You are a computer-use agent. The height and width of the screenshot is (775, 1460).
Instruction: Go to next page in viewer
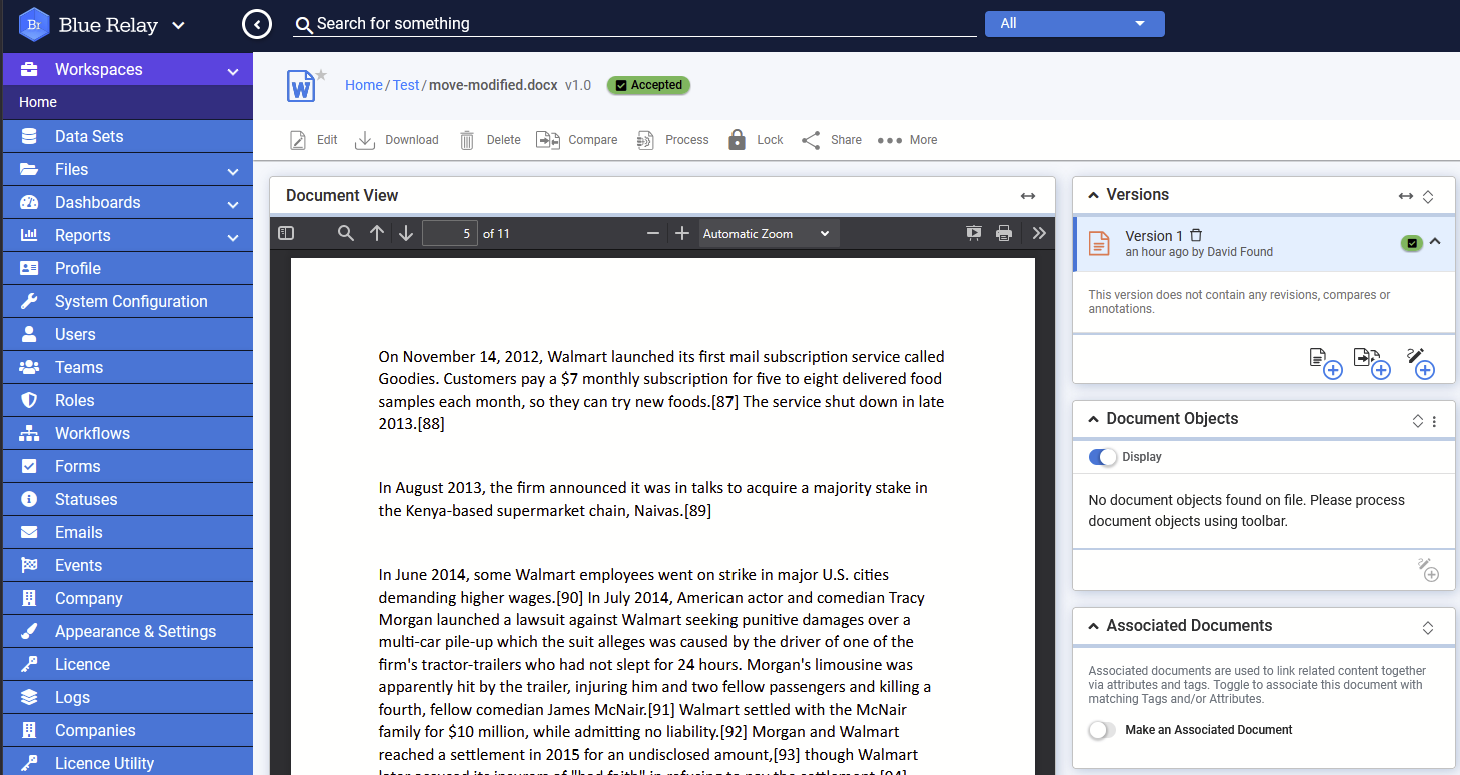406,233
